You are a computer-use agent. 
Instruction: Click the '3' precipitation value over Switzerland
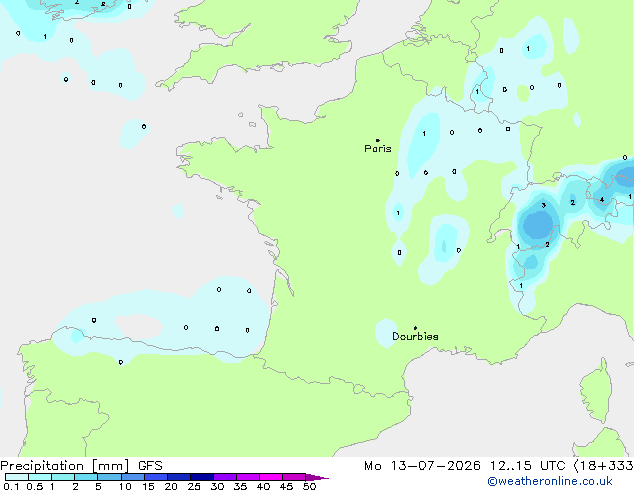pos(543,205)
